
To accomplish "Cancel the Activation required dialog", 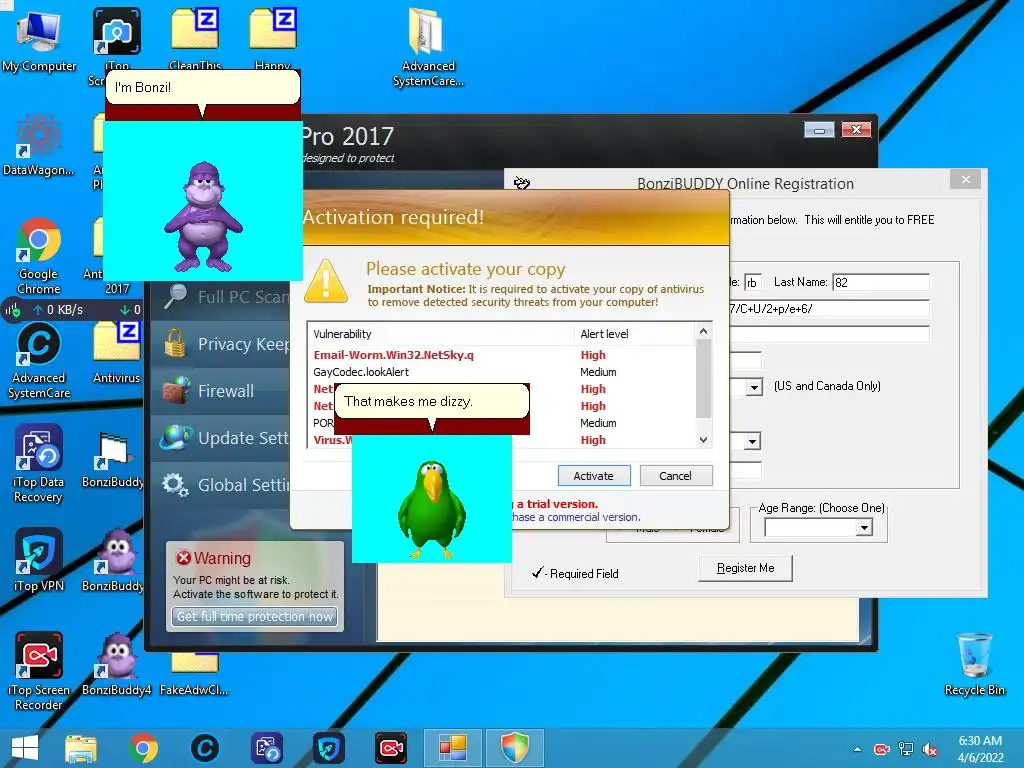I will (675, 476).
